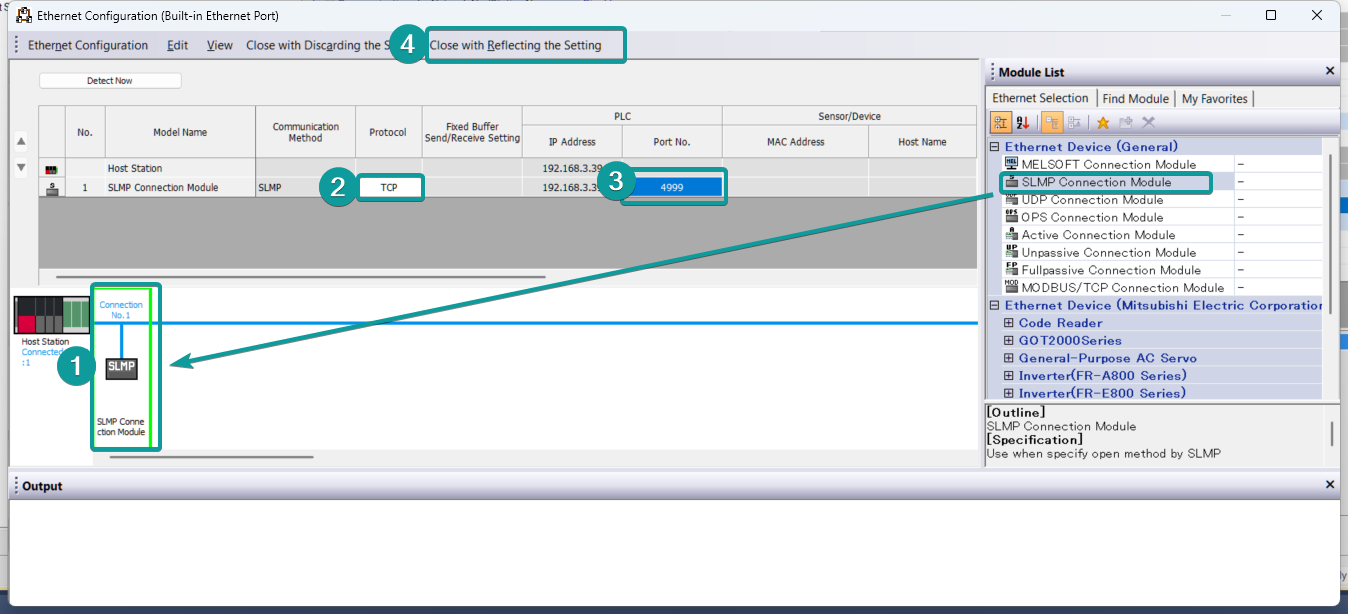Image resolution: width=1348 pixels, height=614 pixels.
Task: Click the Host Station PLC graphic in the diagram
Action: click(x=52, y=315)
